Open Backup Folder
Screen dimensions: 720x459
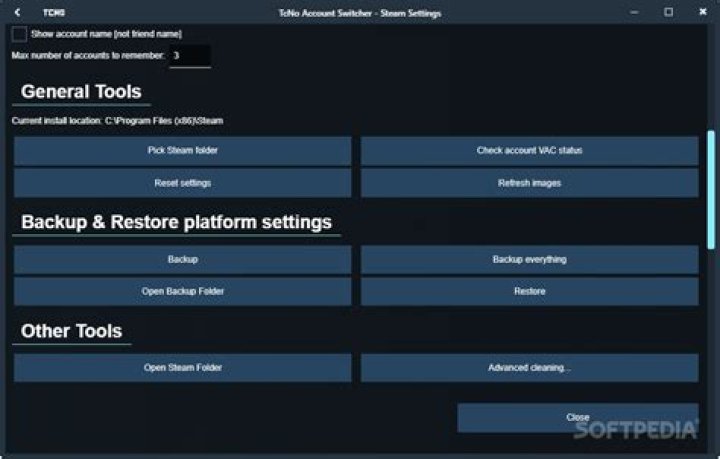point(183,291)
